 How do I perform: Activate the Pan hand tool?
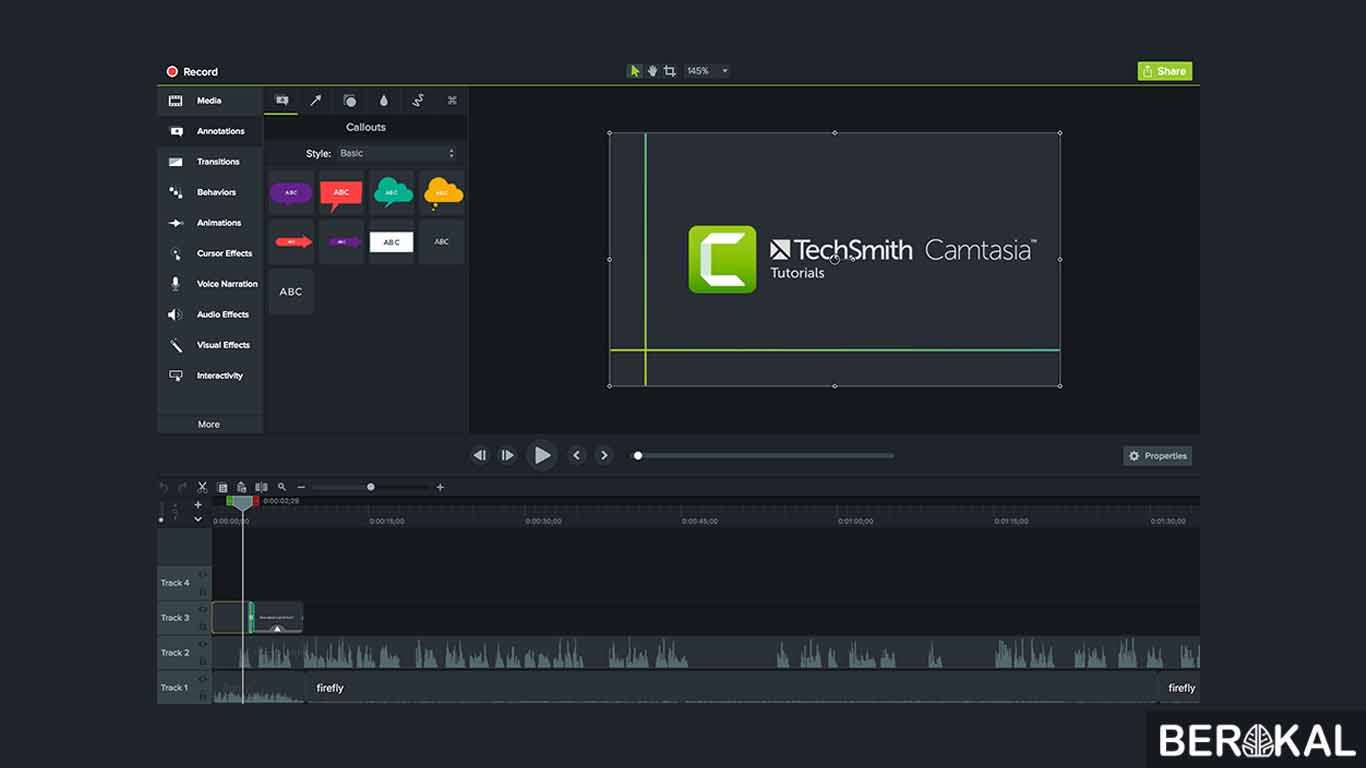click(652, 70)
